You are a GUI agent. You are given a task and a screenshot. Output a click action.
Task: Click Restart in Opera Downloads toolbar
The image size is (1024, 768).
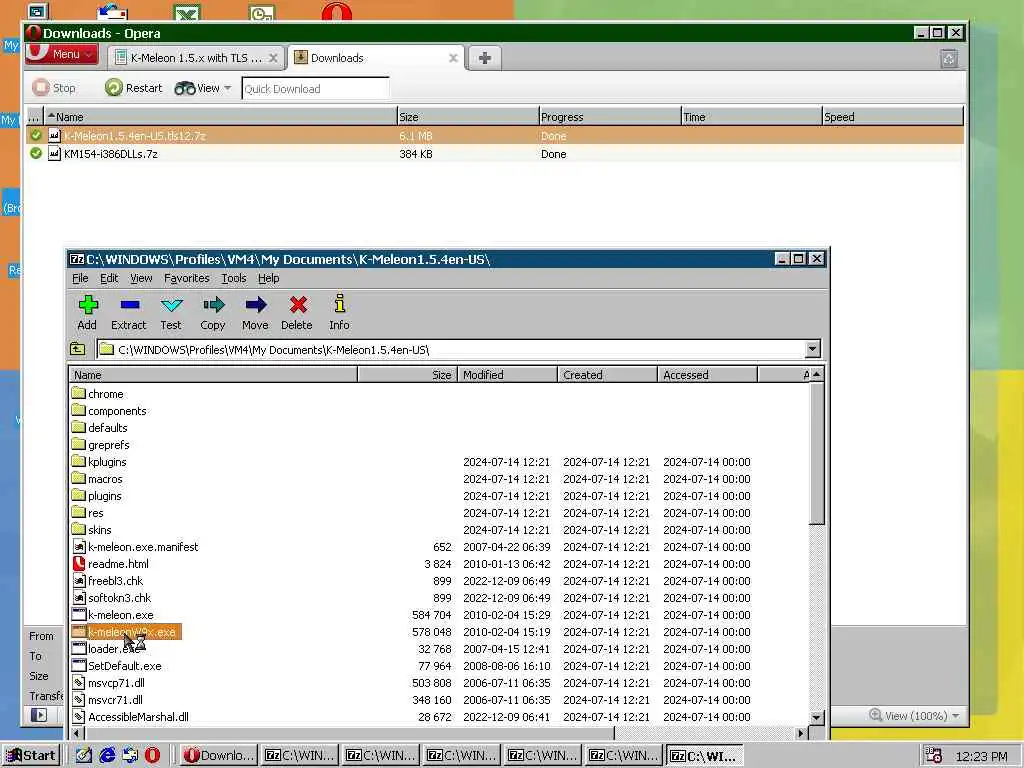coord(134,88)
